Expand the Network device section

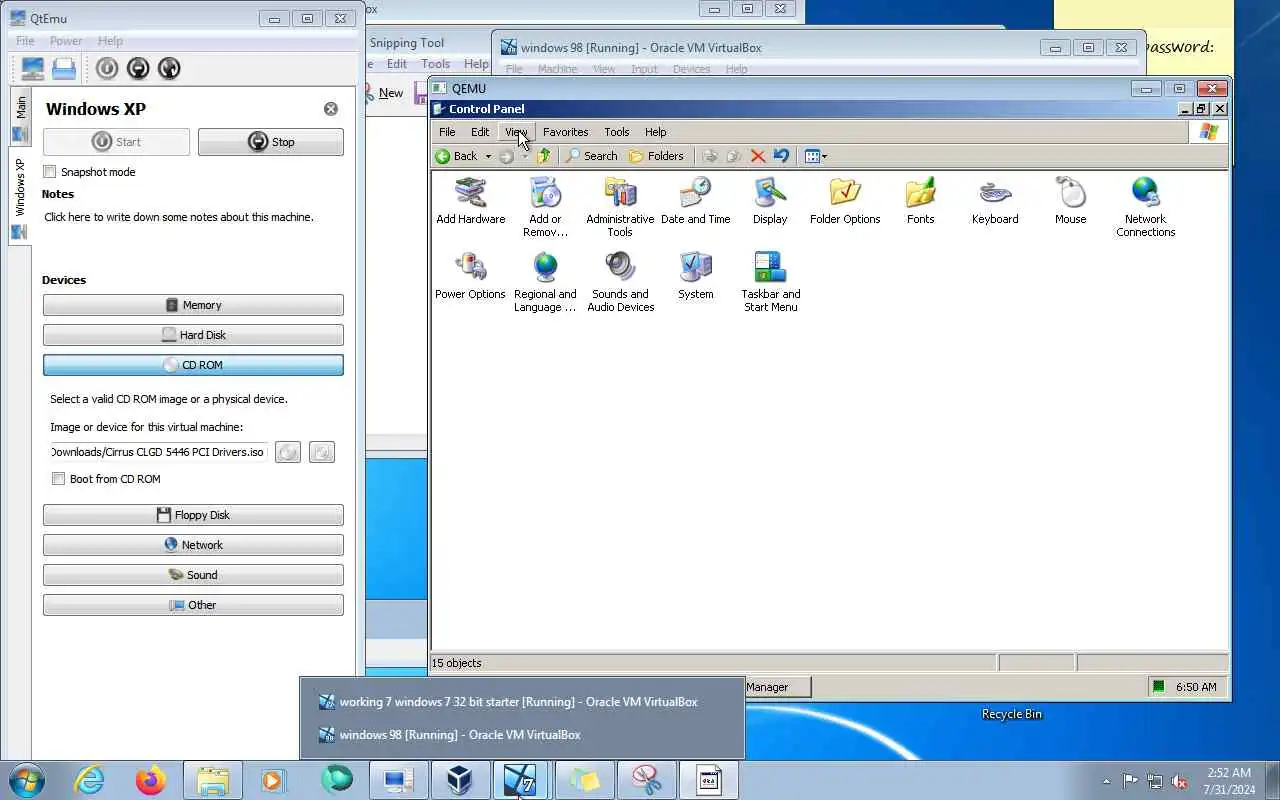[193, 545]
